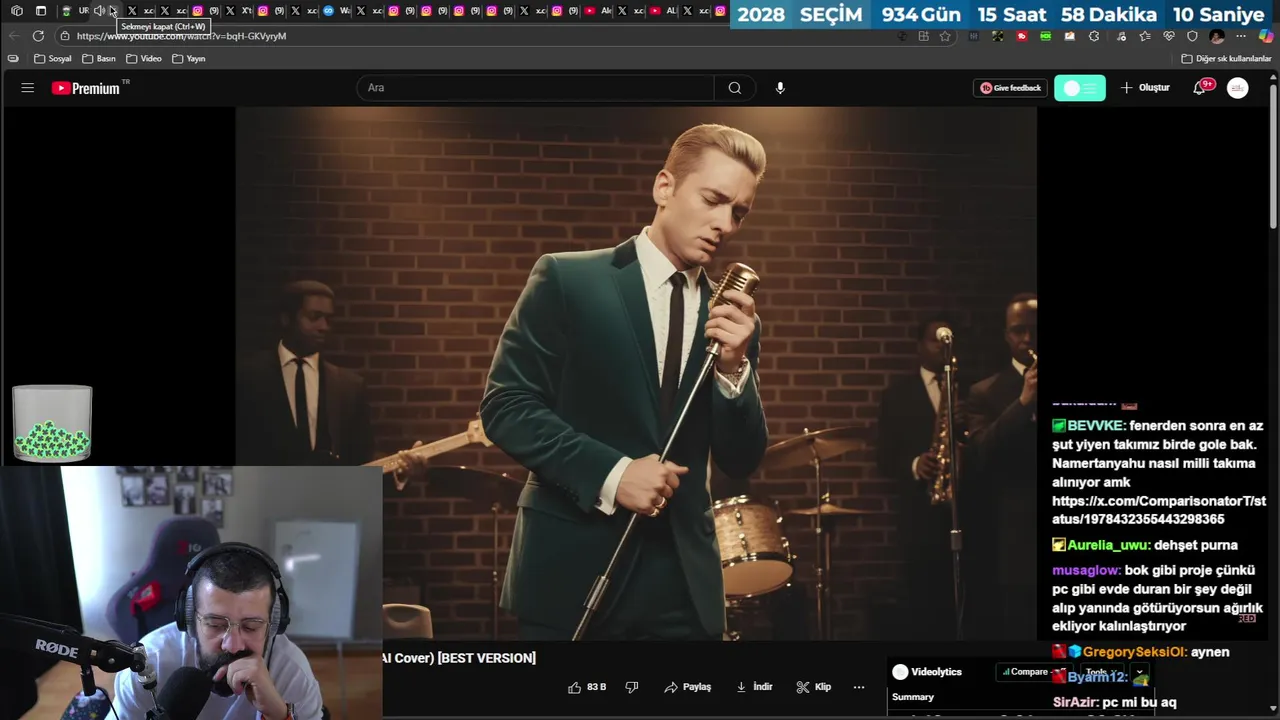Click the Videolytics logo label
The image size is (1280, 720).
[927, 672]
